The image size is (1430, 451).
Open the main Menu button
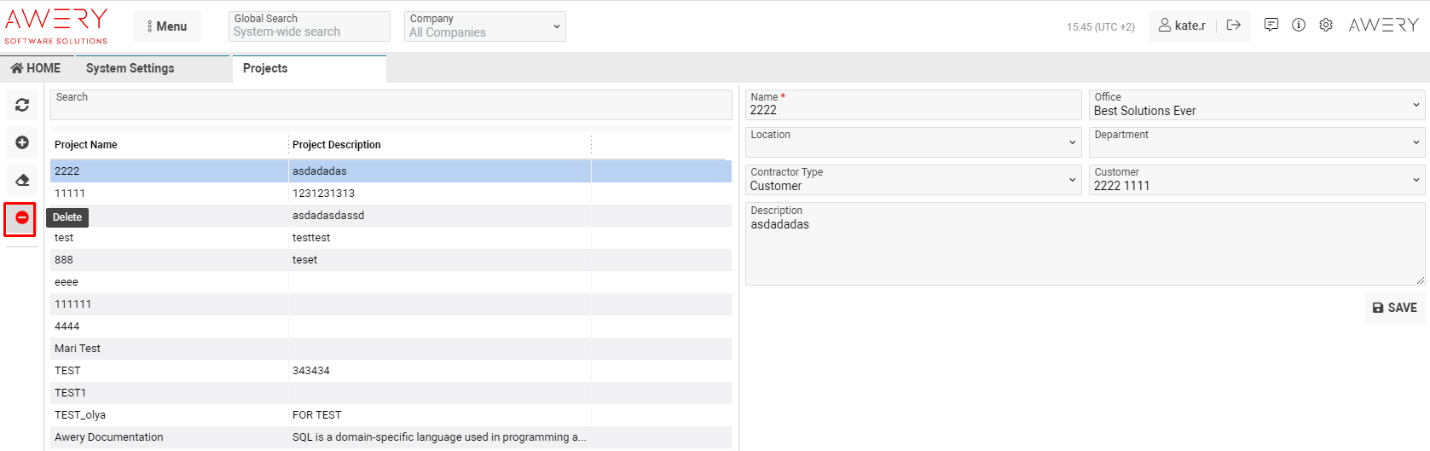pos(166,26)
